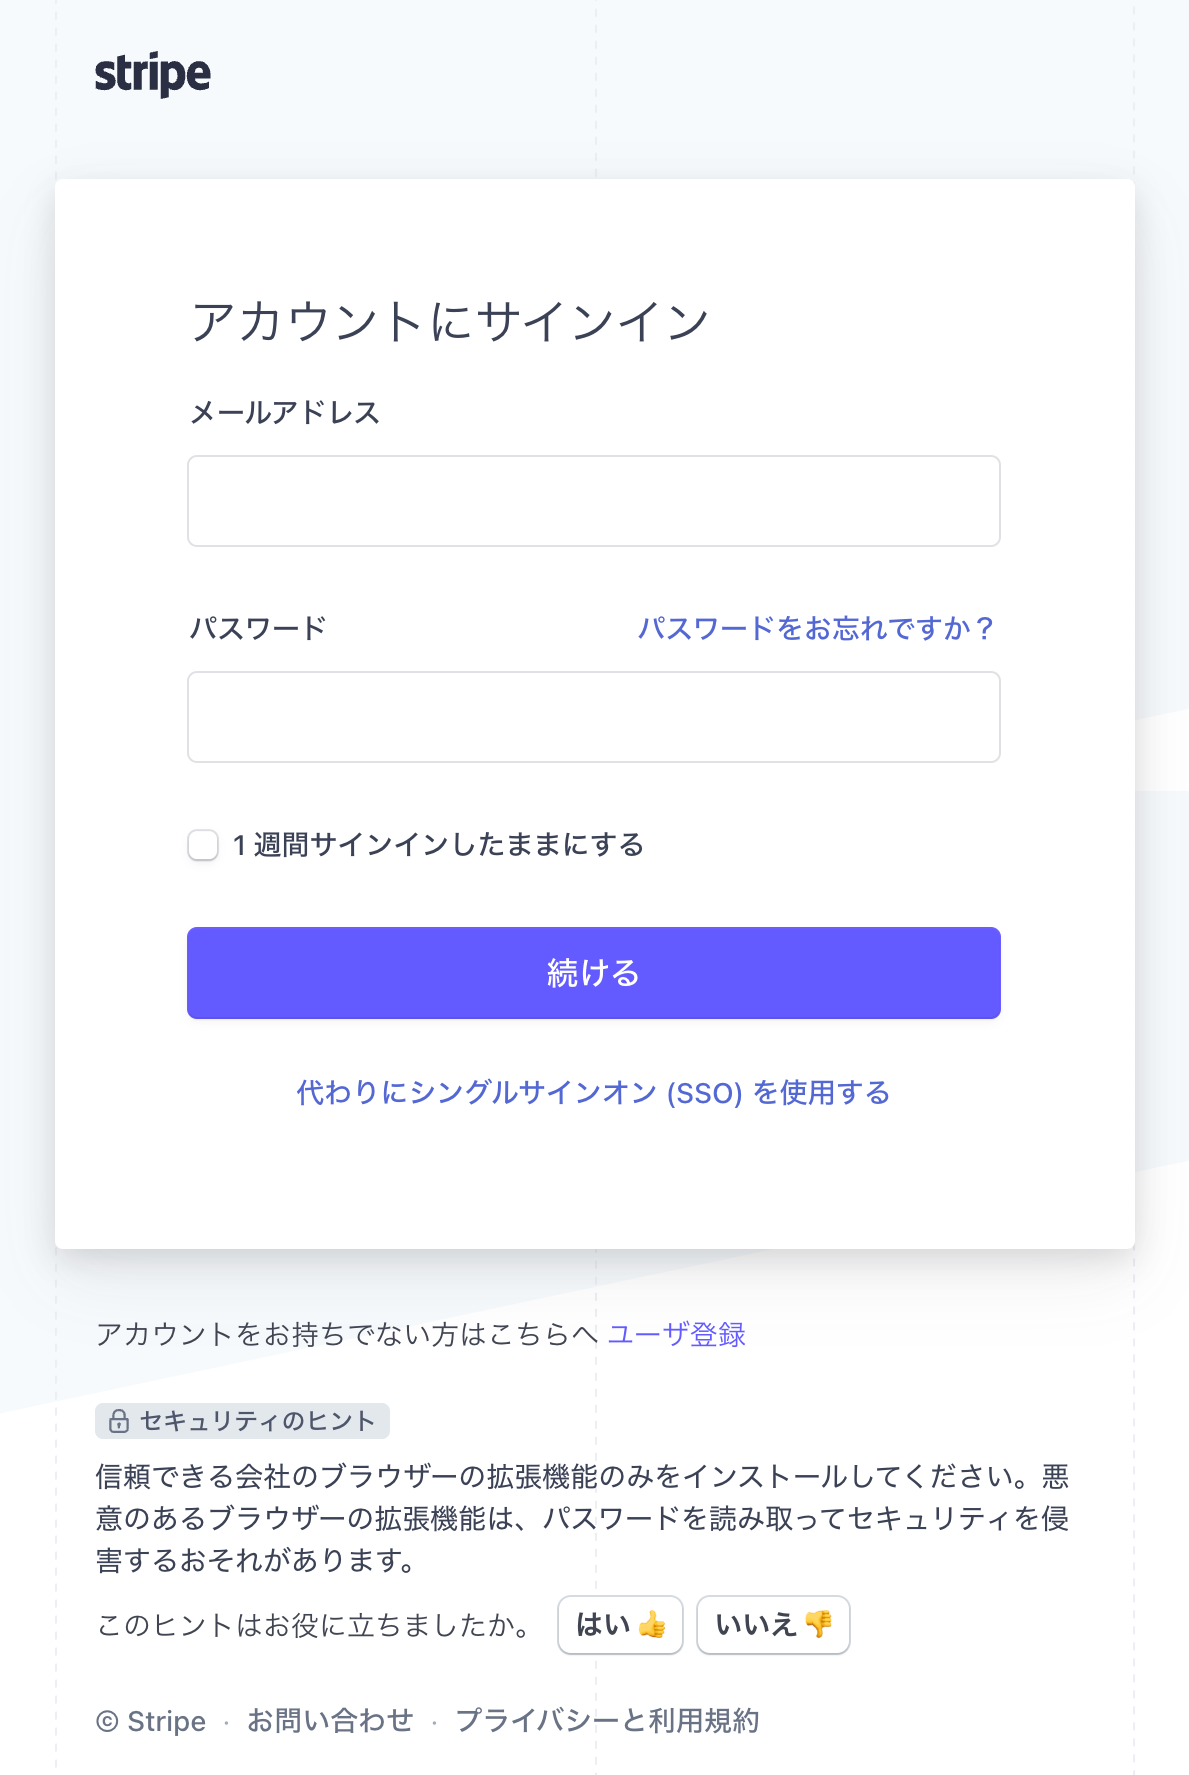Click the パスワード input field

point(593,717)
